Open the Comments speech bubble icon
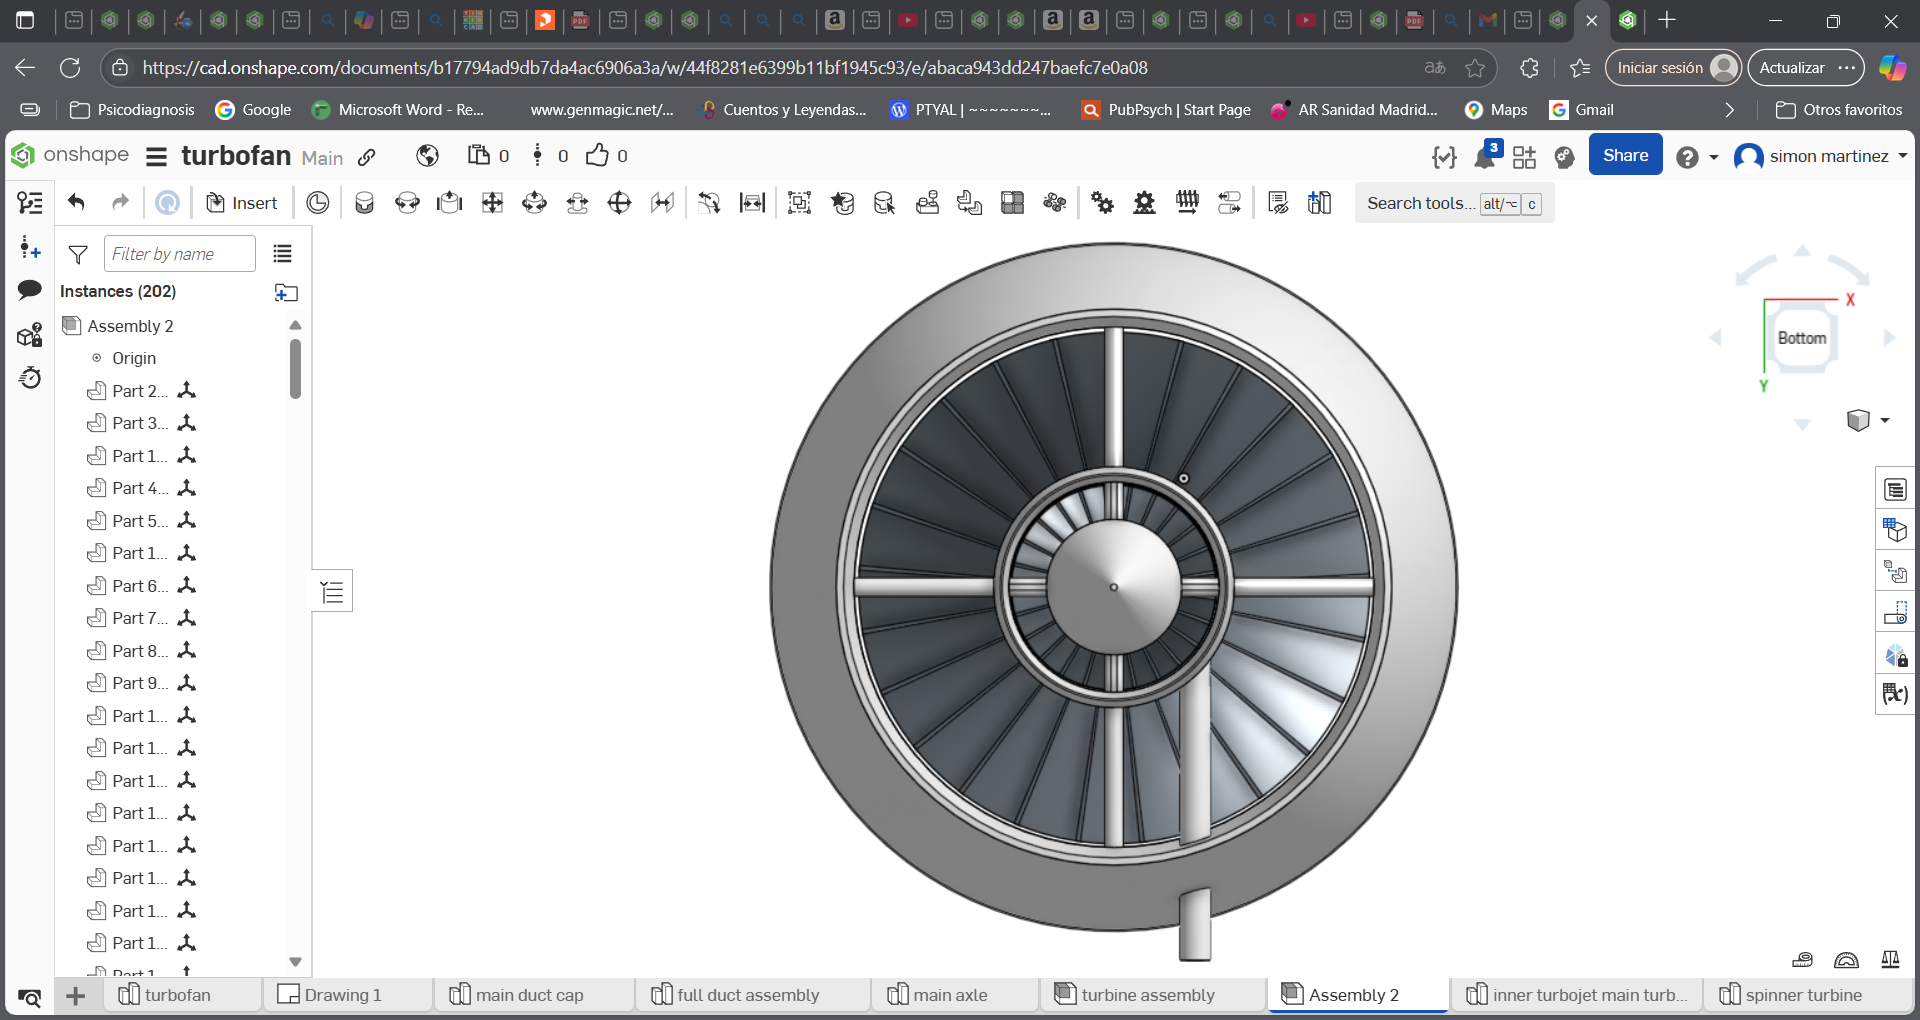The image size is (1920, 1020). tap(30, 290)
